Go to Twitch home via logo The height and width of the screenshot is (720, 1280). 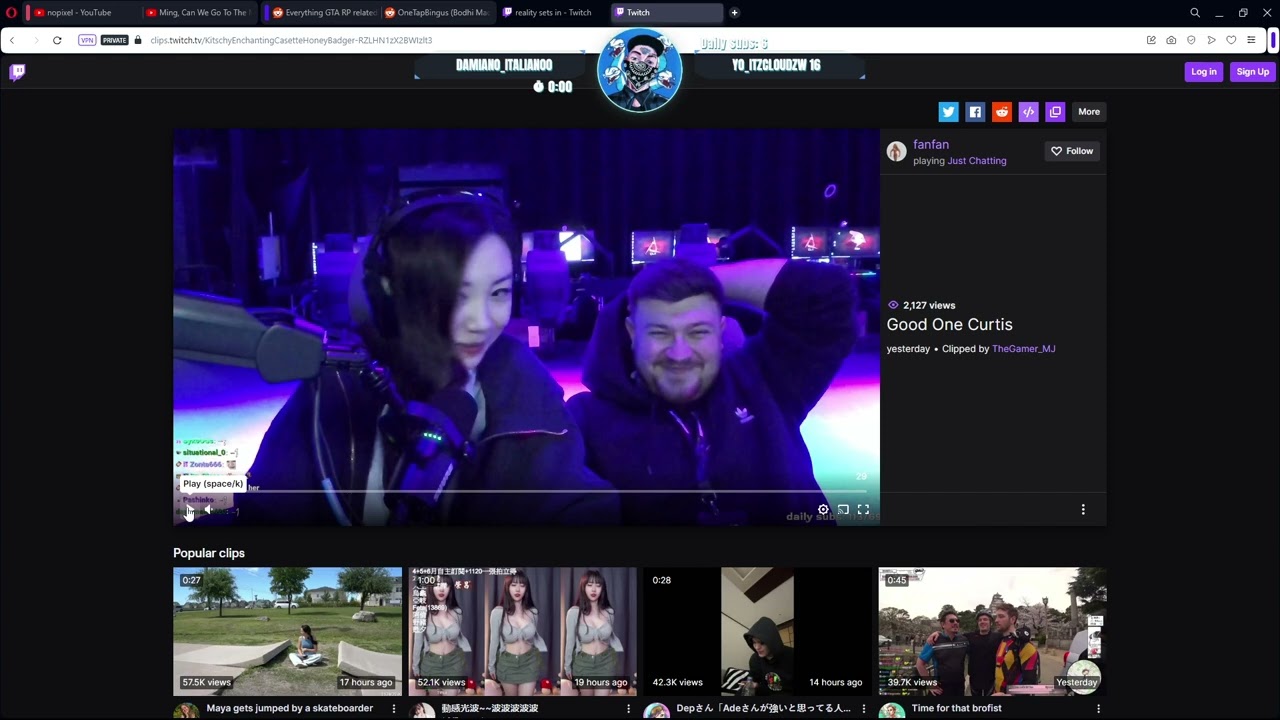pos(17,72)
